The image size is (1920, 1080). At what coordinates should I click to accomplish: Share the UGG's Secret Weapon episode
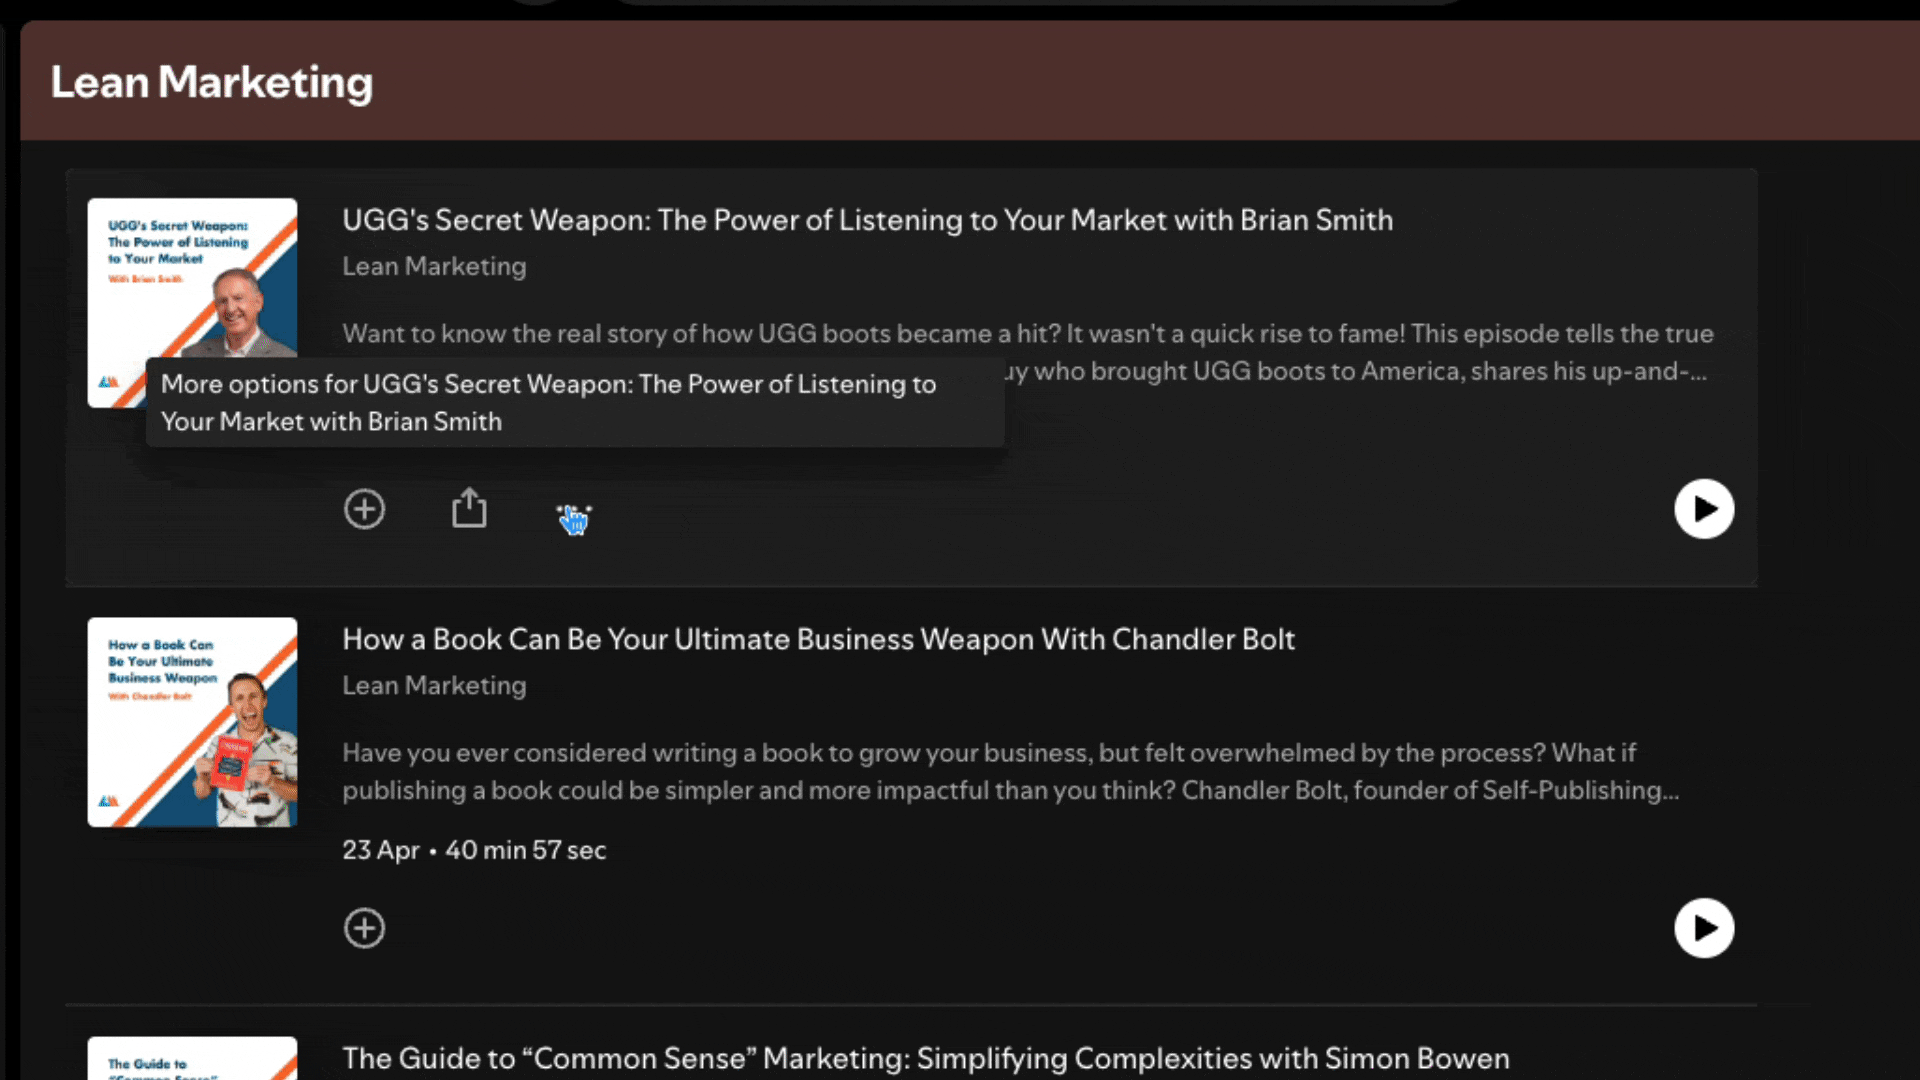pyautogui.click(x=469, y=508)
